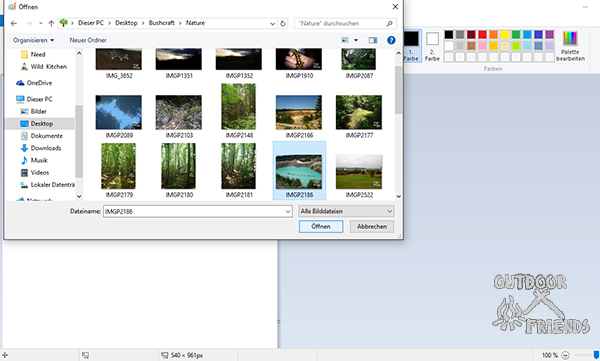Select the IMGP2186 turquoise lake thumbnail

click(299, 172)
